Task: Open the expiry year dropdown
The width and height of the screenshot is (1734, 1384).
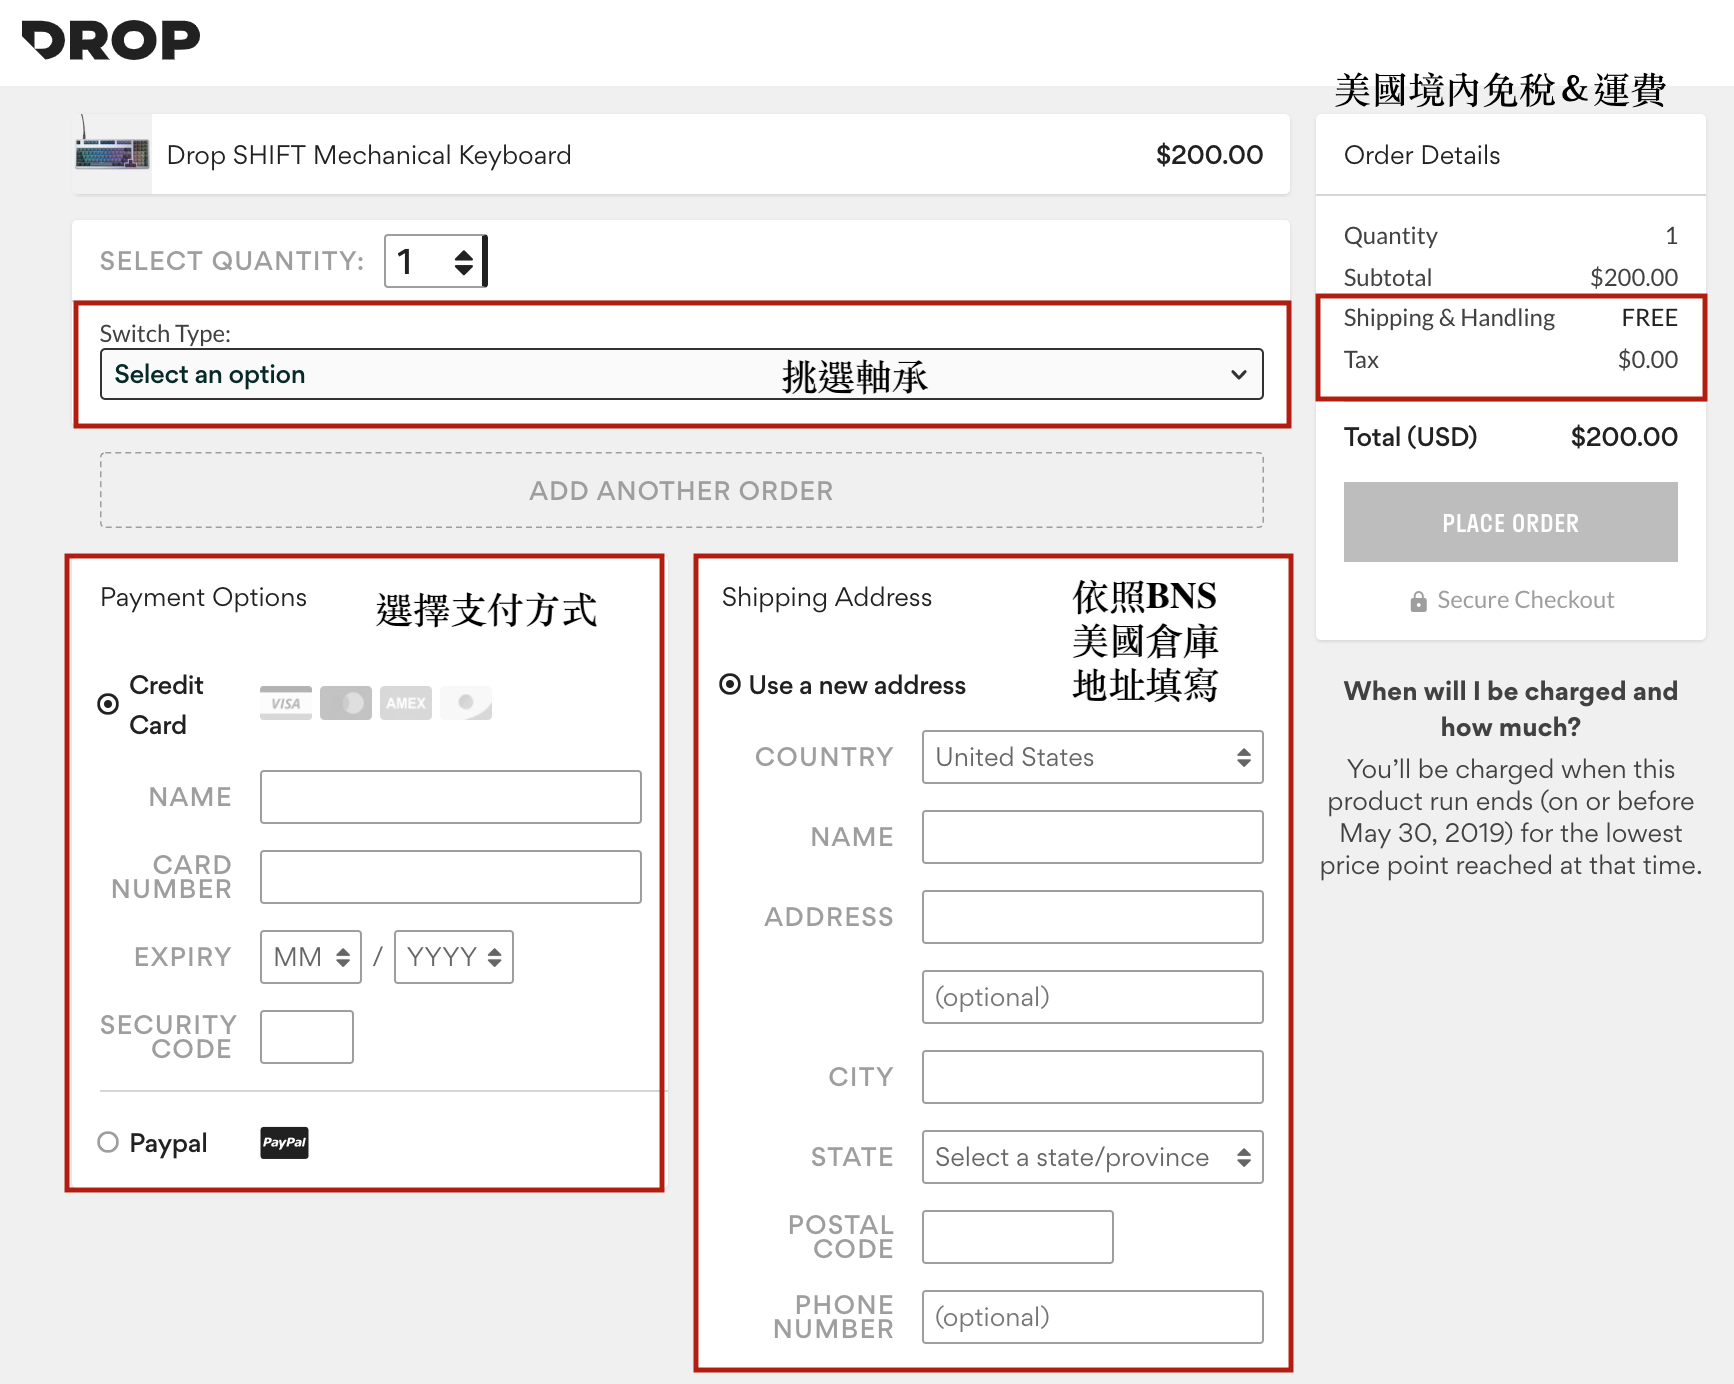Action: click(453, 957)
